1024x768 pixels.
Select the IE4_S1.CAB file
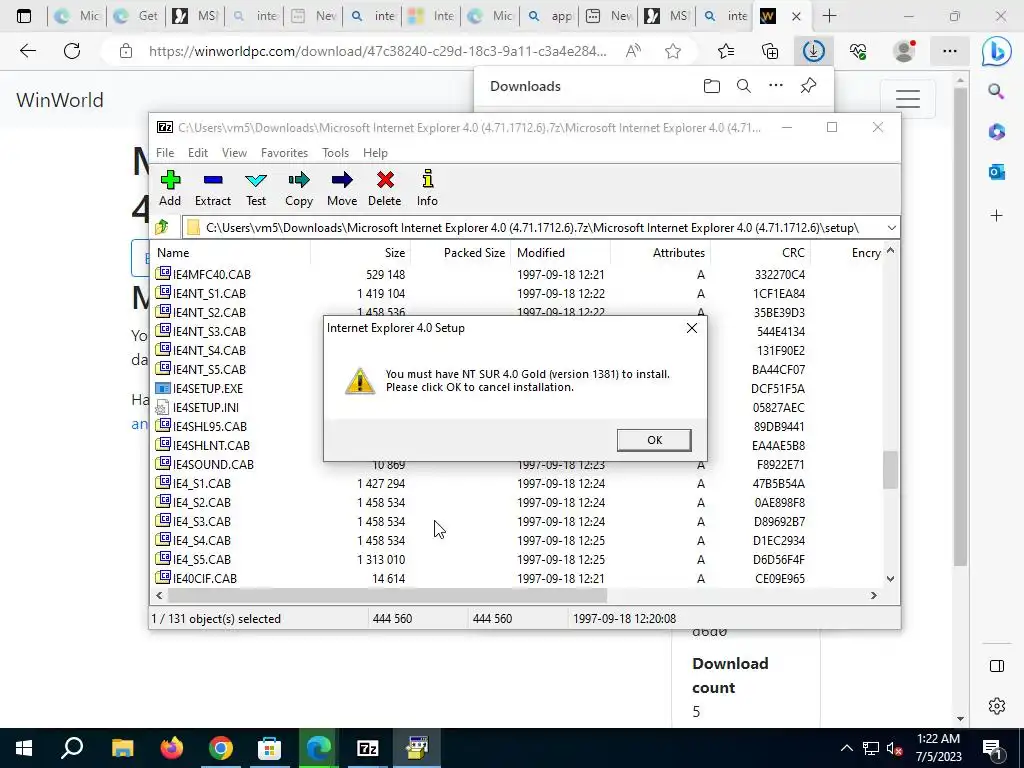click(x=202, y=484)
